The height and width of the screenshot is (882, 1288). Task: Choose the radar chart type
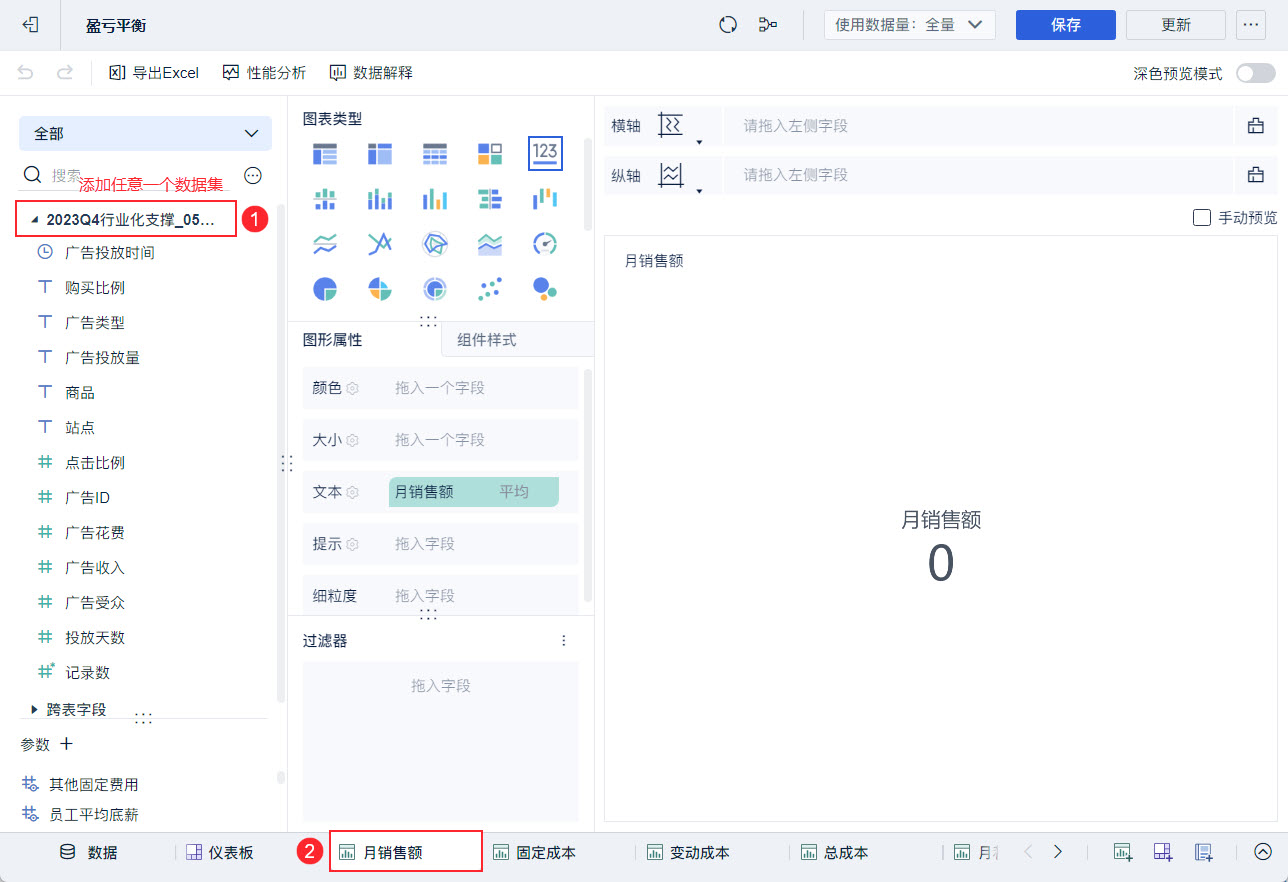click(x=435, y=244)
